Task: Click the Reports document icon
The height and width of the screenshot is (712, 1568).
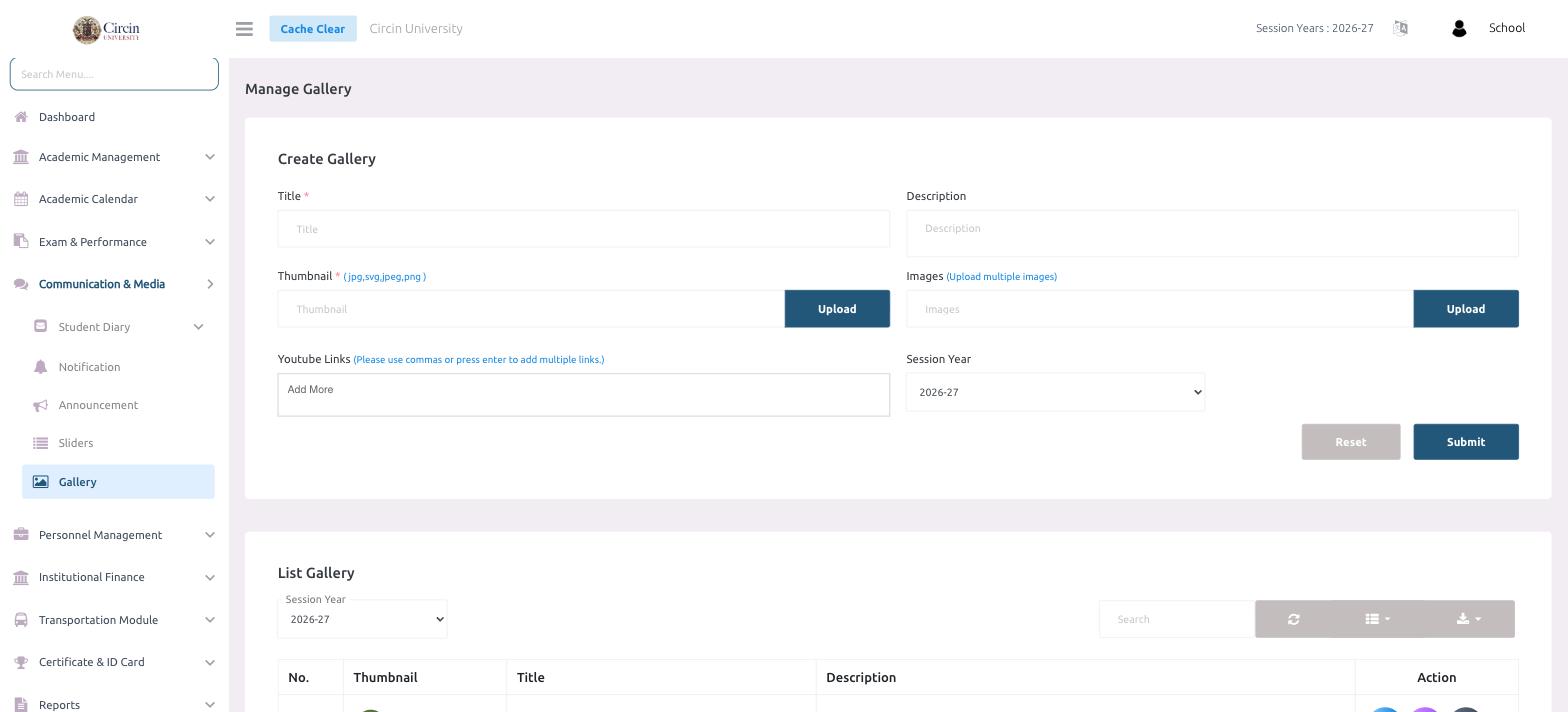Action: (x=21, y=705)
